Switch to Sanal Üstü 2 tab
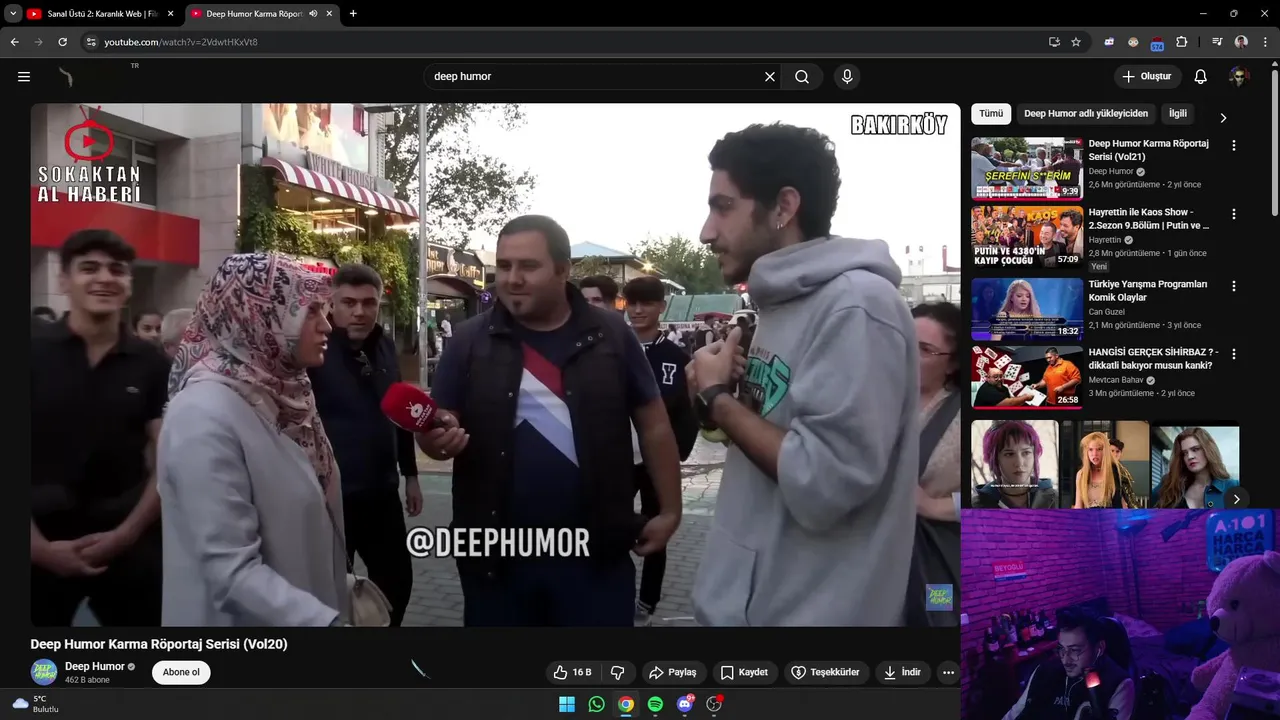 [x=100, y=14]
